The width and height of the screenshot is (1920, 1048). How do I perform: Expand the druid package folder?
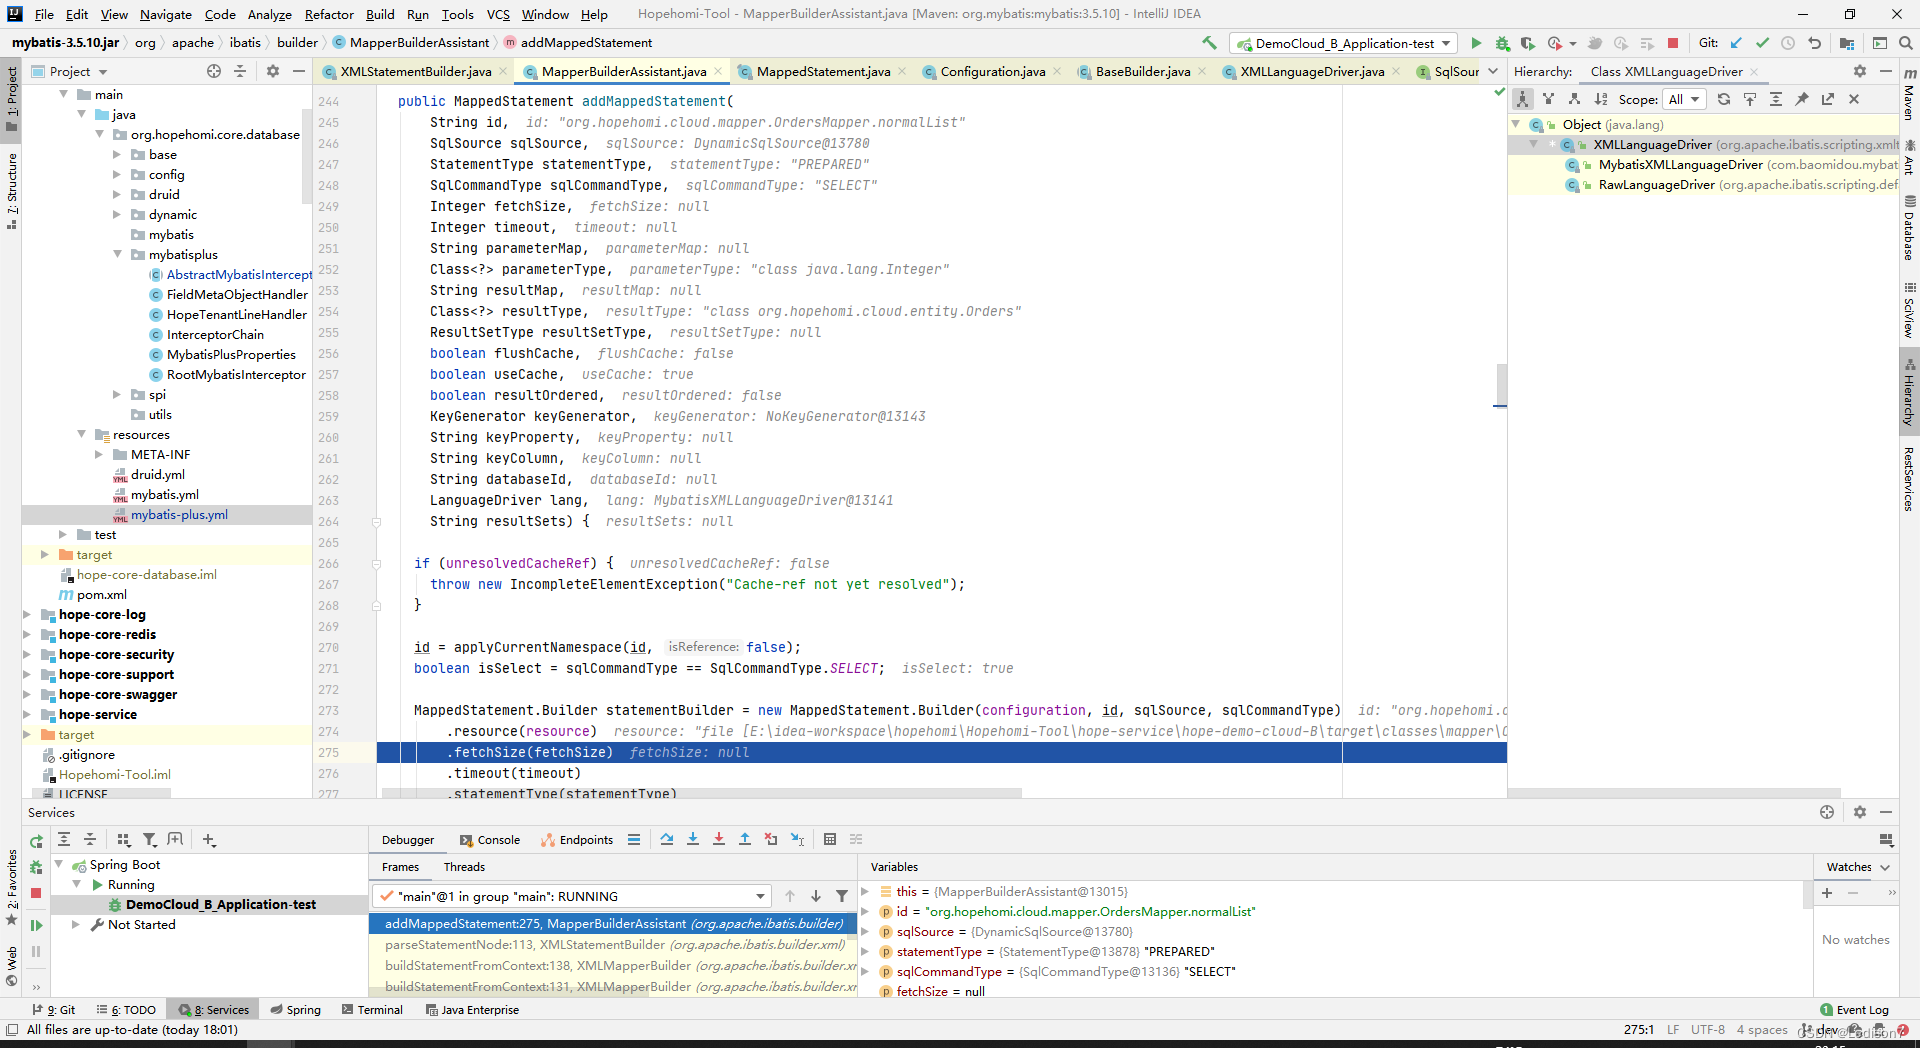click(118, 194)
